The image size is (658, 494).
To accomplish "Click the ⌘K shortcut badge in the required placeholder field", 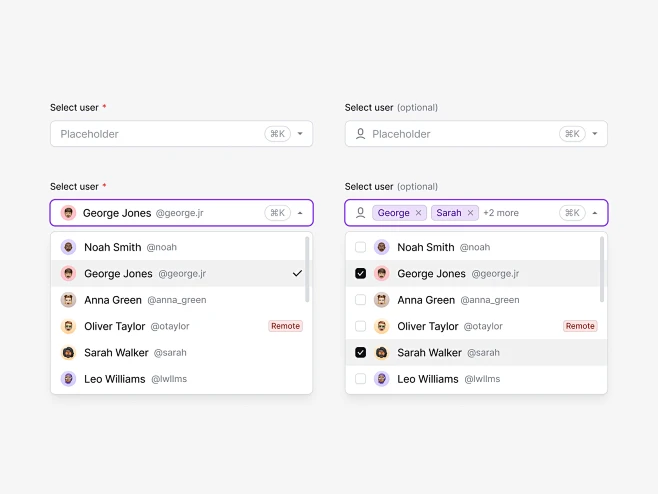I will pyautogui.click(x=277, y=134).
